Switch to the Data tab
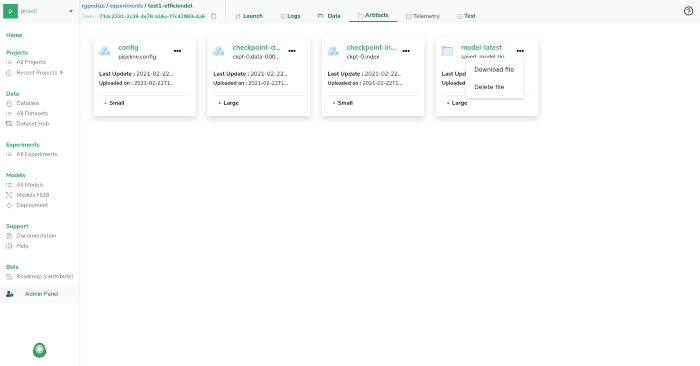Viewport: 700px width, 366px height. [329, 16]
